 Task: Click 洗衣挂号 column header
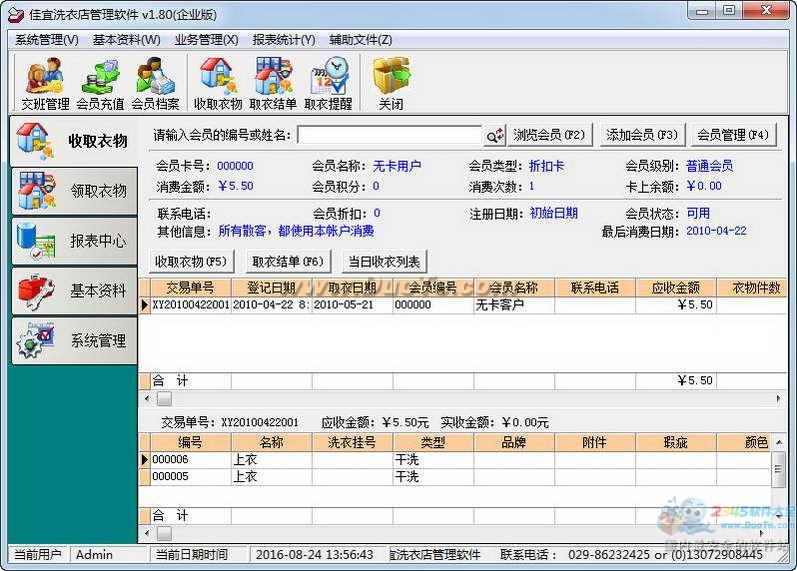[352, 442]
